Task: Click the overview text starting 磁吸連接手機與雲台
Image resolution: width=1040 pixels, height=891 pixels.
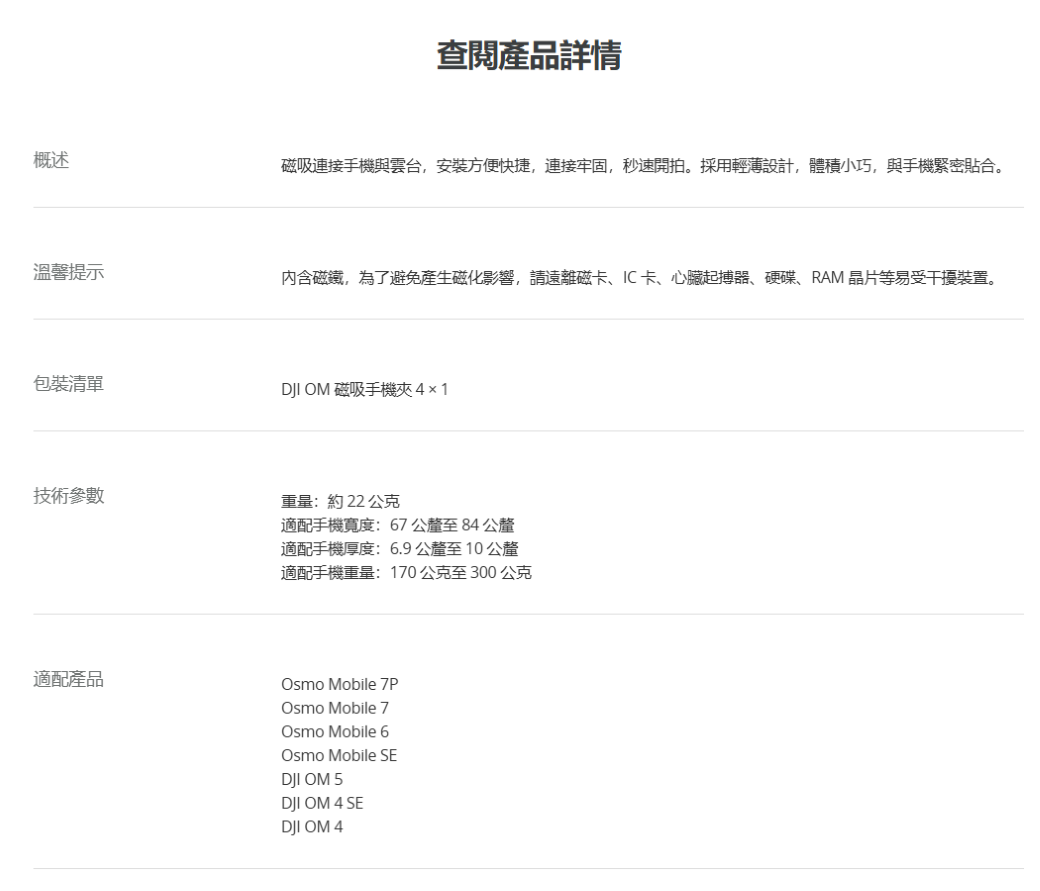Action: pos(643,166)
